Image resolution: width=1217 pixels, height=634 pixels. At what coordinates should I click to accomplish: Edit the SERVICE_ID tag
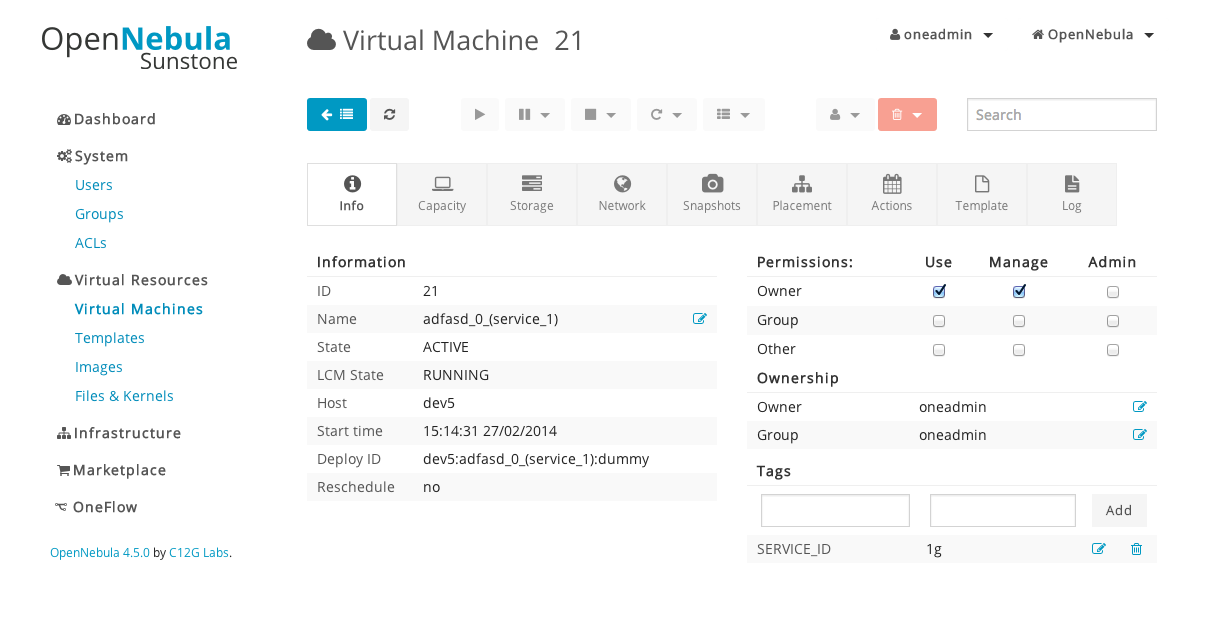(1099, 549)
